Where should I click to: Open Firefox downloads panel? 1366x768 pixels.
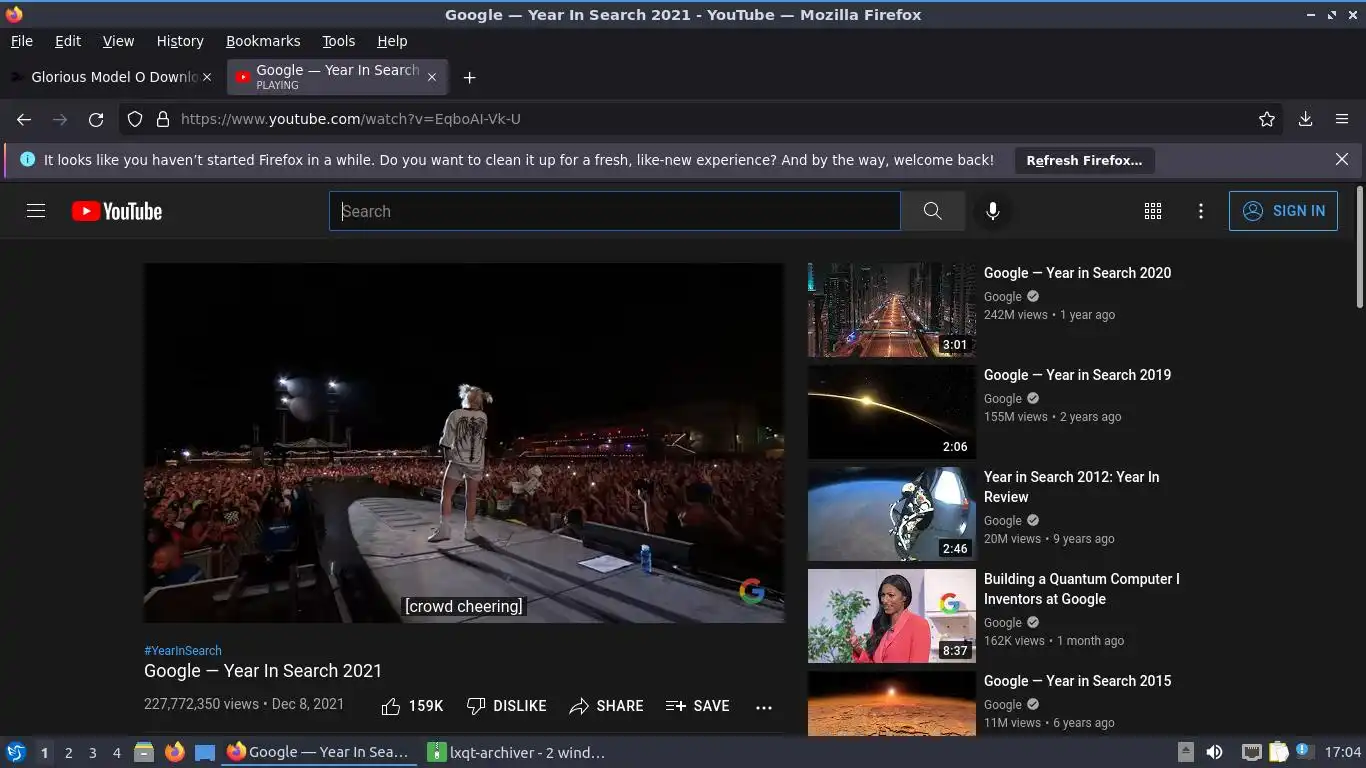1305,119
